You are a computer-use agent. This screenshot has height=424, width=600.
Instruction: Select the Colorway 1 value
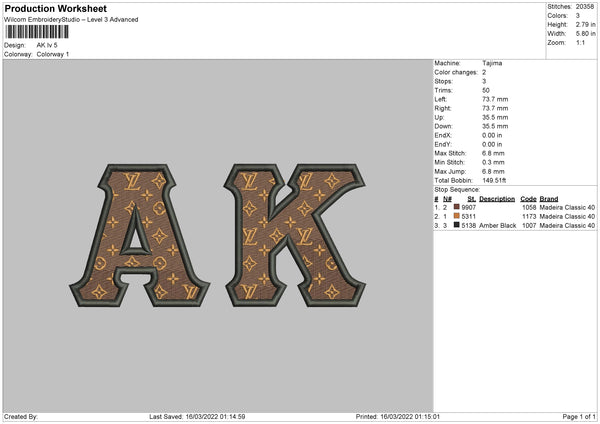[x=53, y=54]
